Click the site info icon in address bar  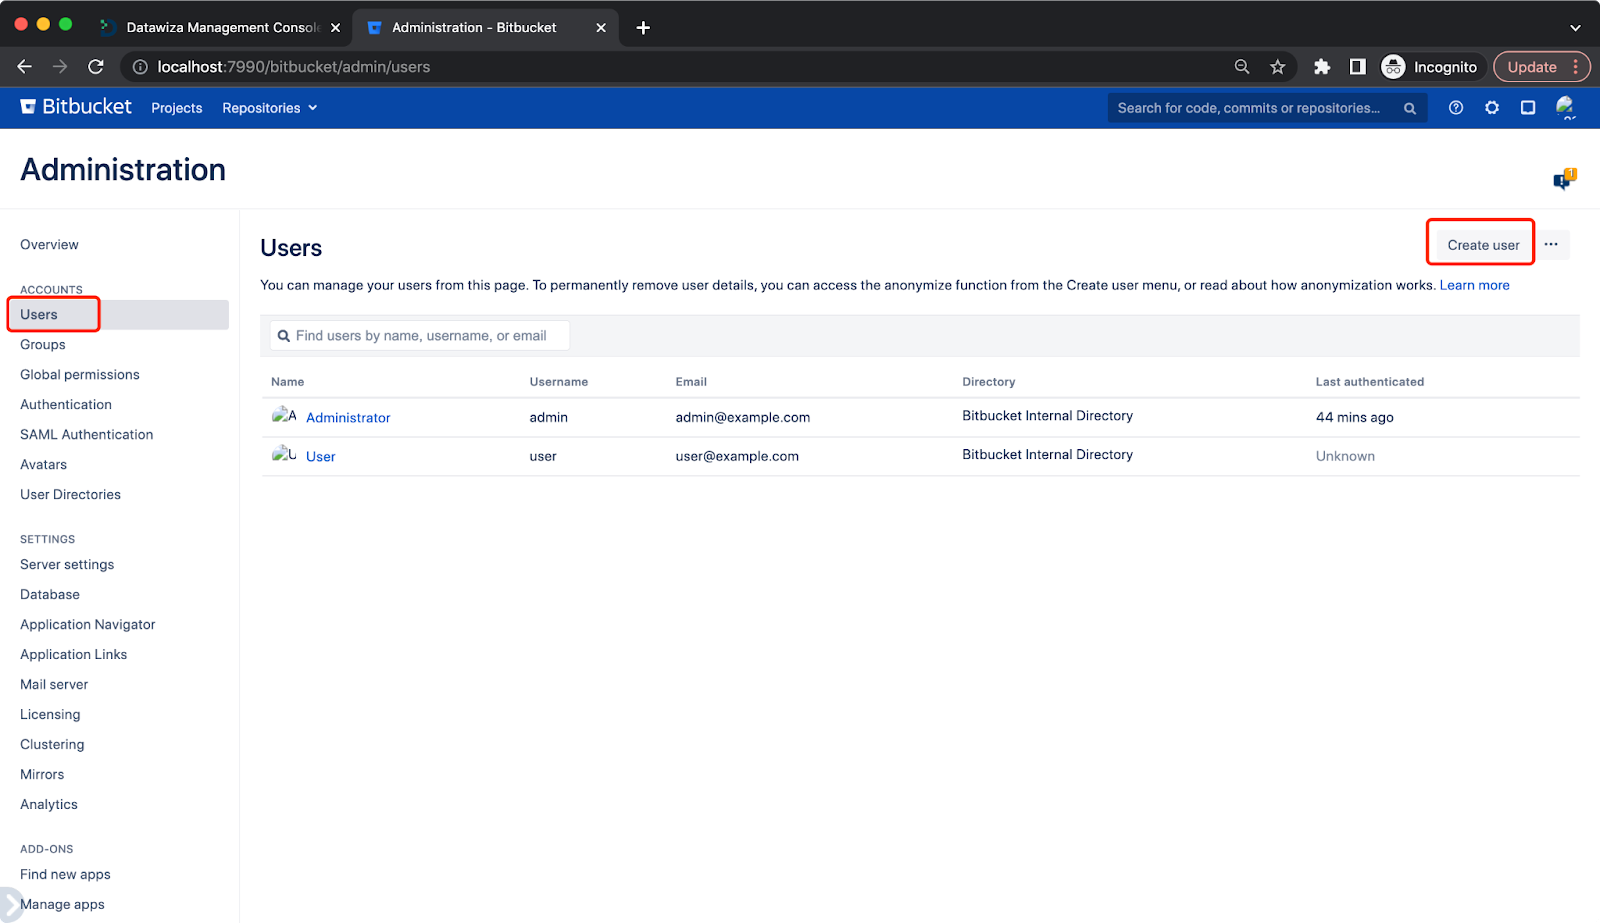(140, 67)
